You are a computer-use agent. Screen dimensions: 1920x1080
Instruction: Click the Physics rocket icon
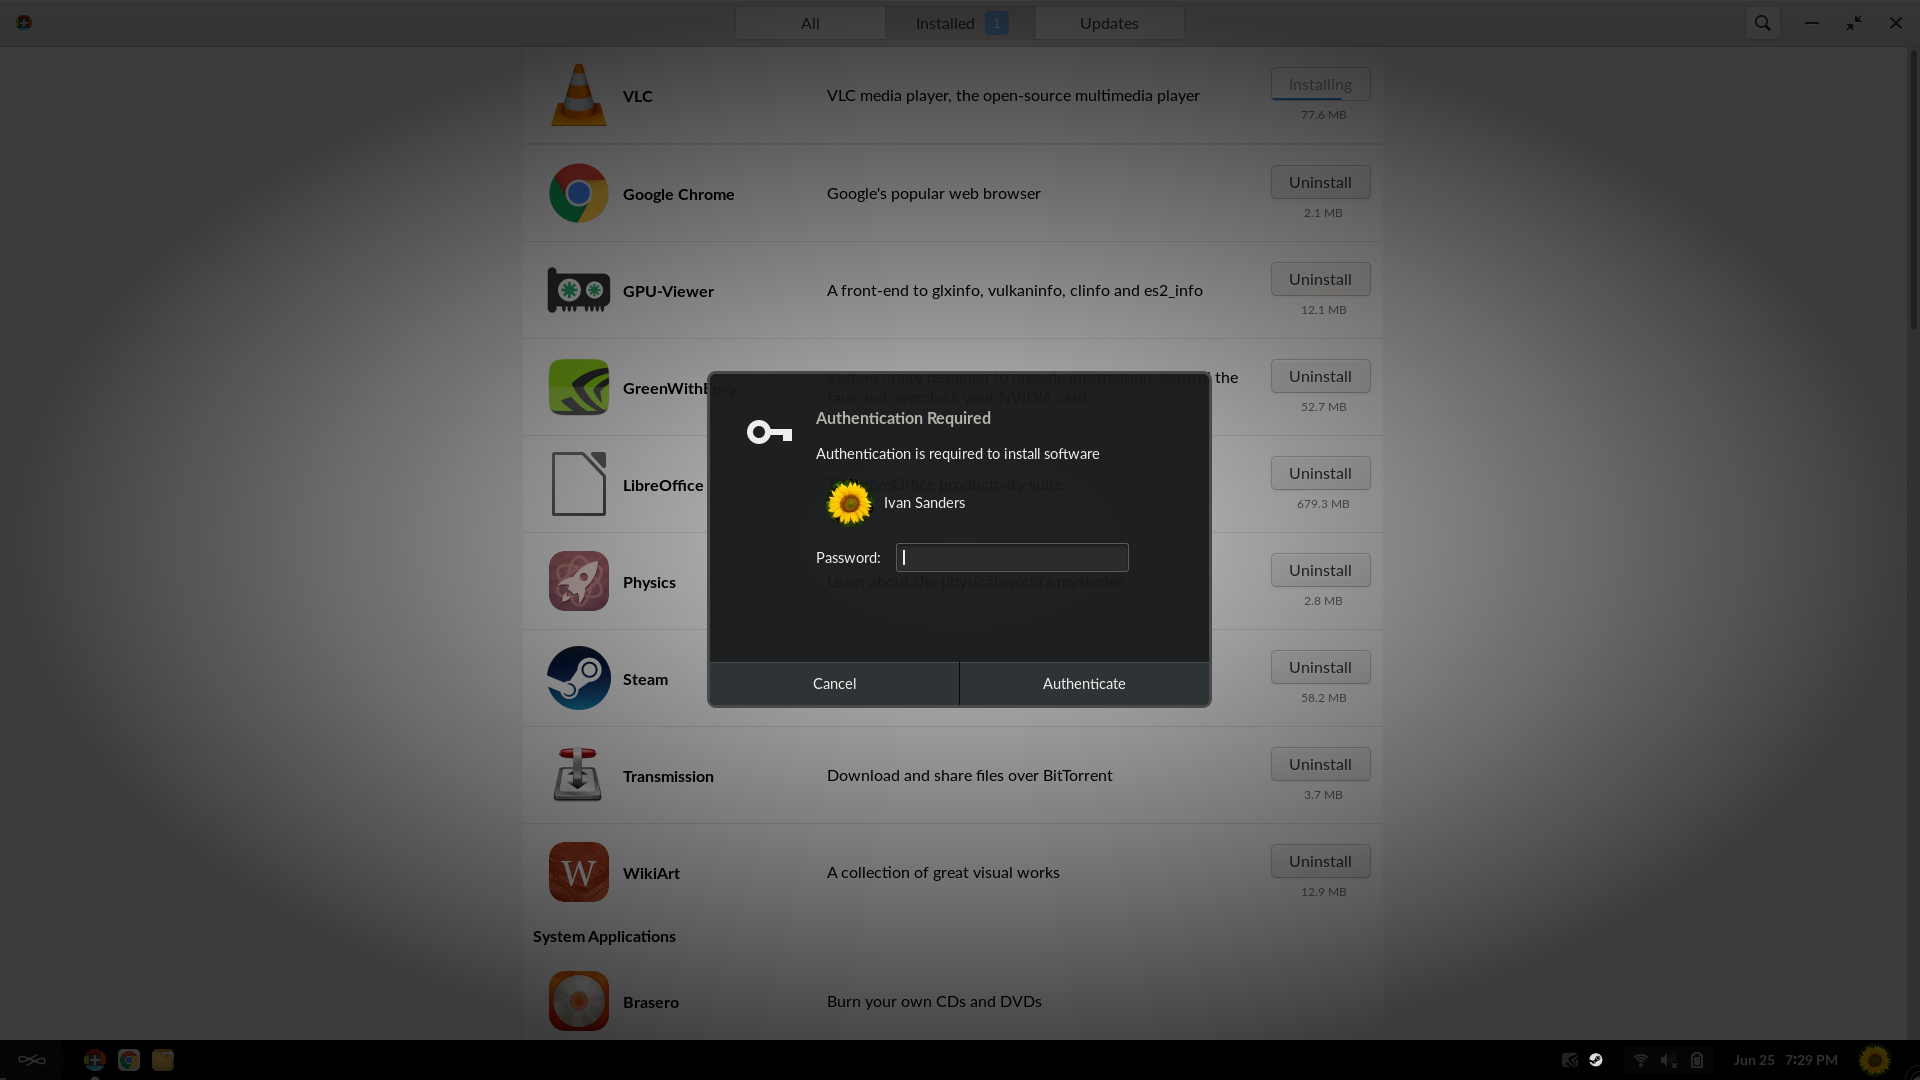(x=578, y=581)
